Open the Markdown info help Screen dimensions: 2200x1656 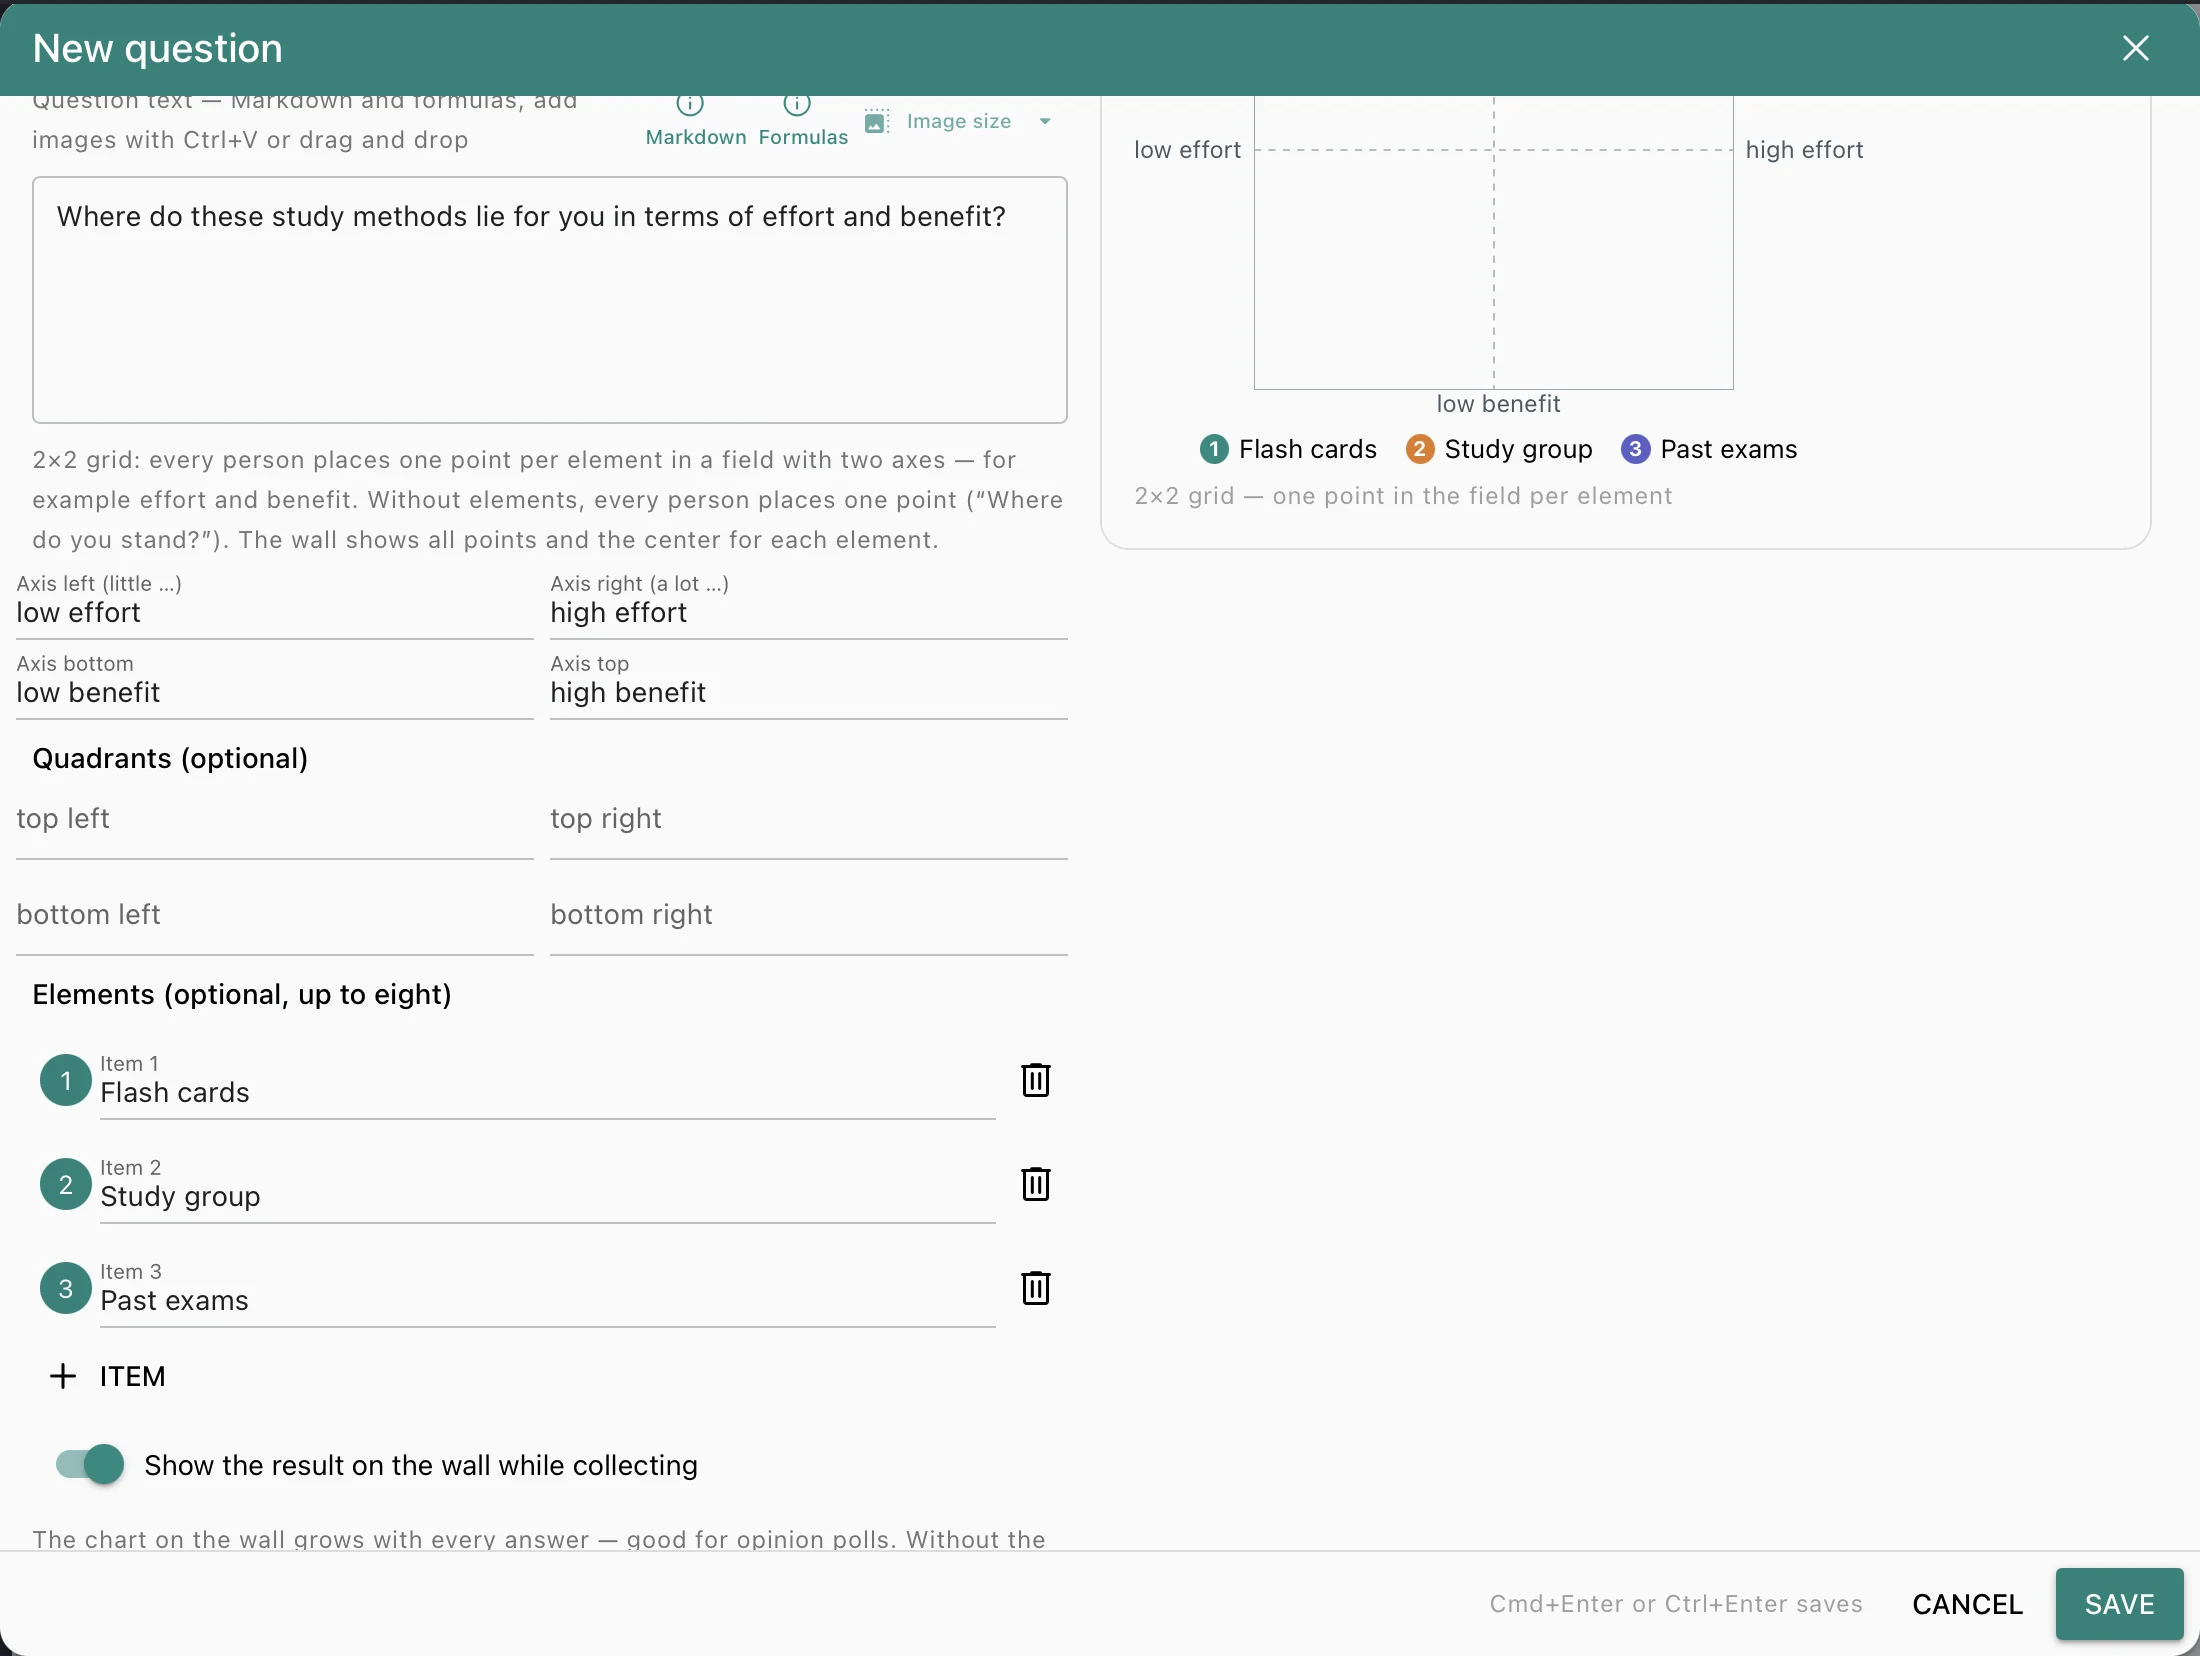coord(695,120)
